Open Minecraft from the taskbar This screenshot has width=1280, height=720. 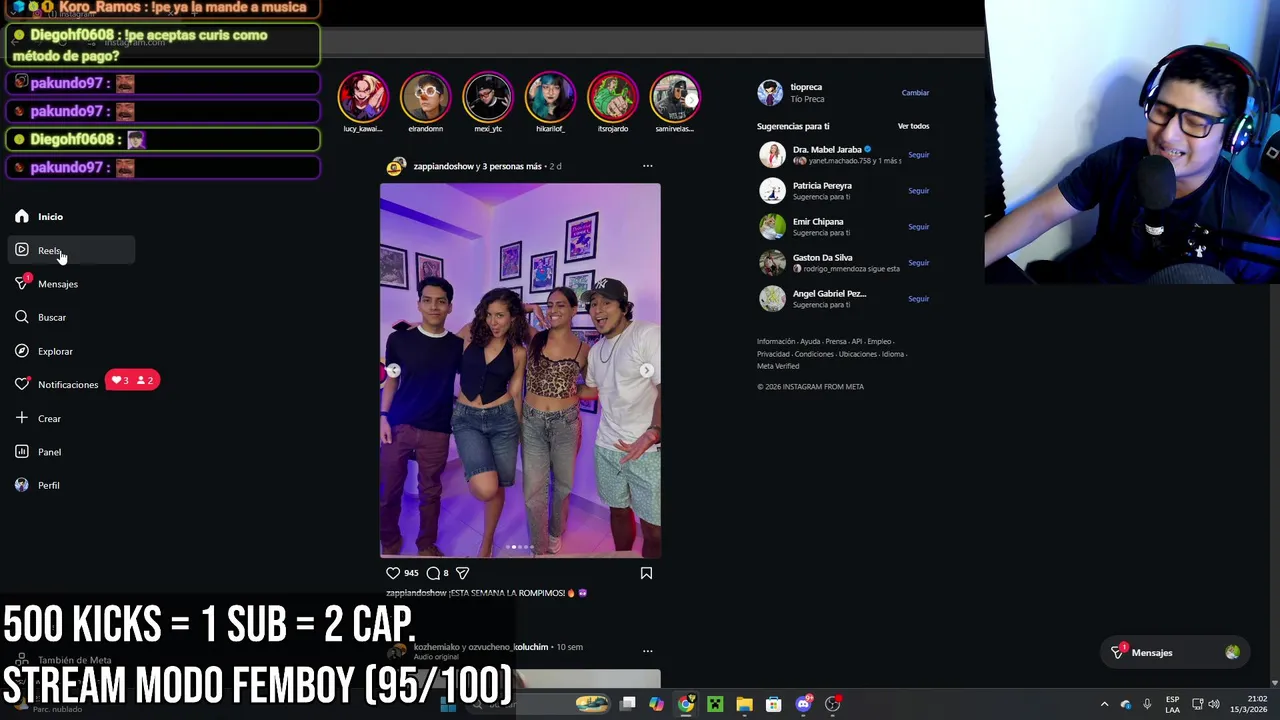tap(715, 704)
